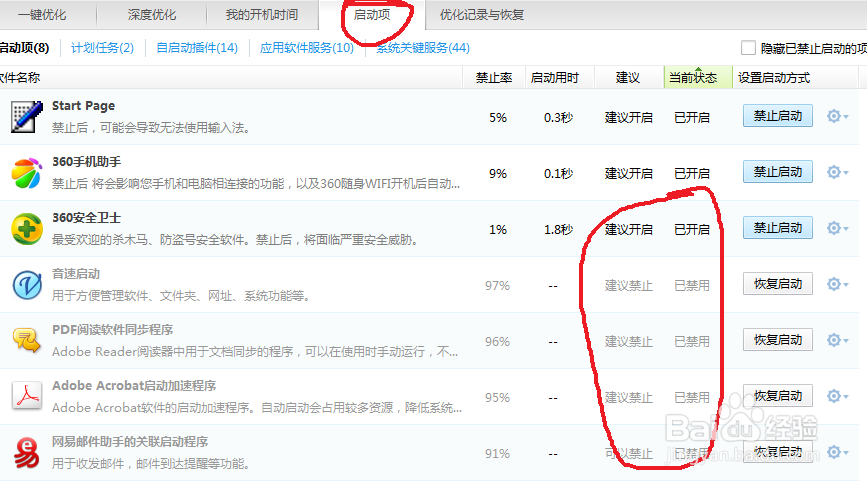
Task: Restore startup for Adobe Acrobat启动加速程序
Action: coord(777,396)
